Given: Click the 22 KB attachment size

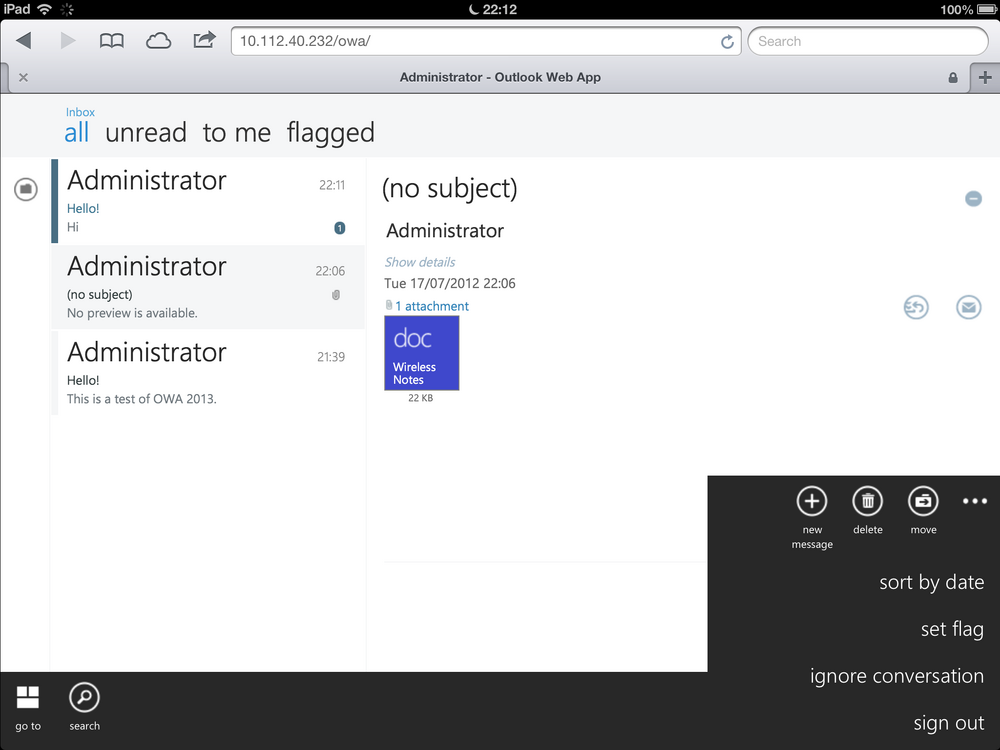Looking at the screenshot, I should [420, 398].
